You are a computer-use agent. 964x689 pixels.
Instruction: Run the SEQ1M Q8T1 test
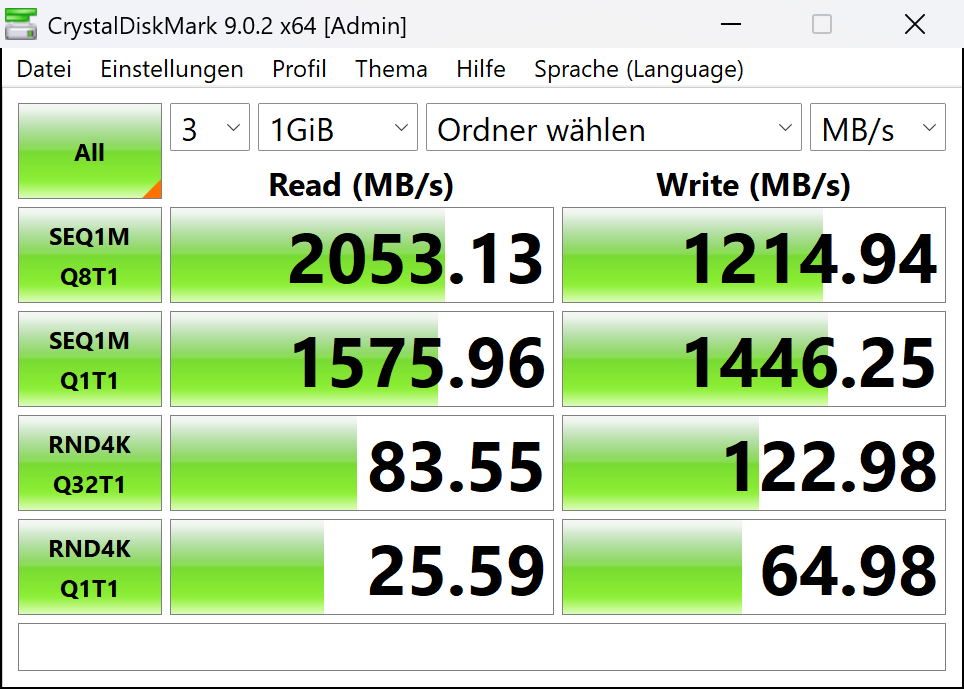[89, 256]
